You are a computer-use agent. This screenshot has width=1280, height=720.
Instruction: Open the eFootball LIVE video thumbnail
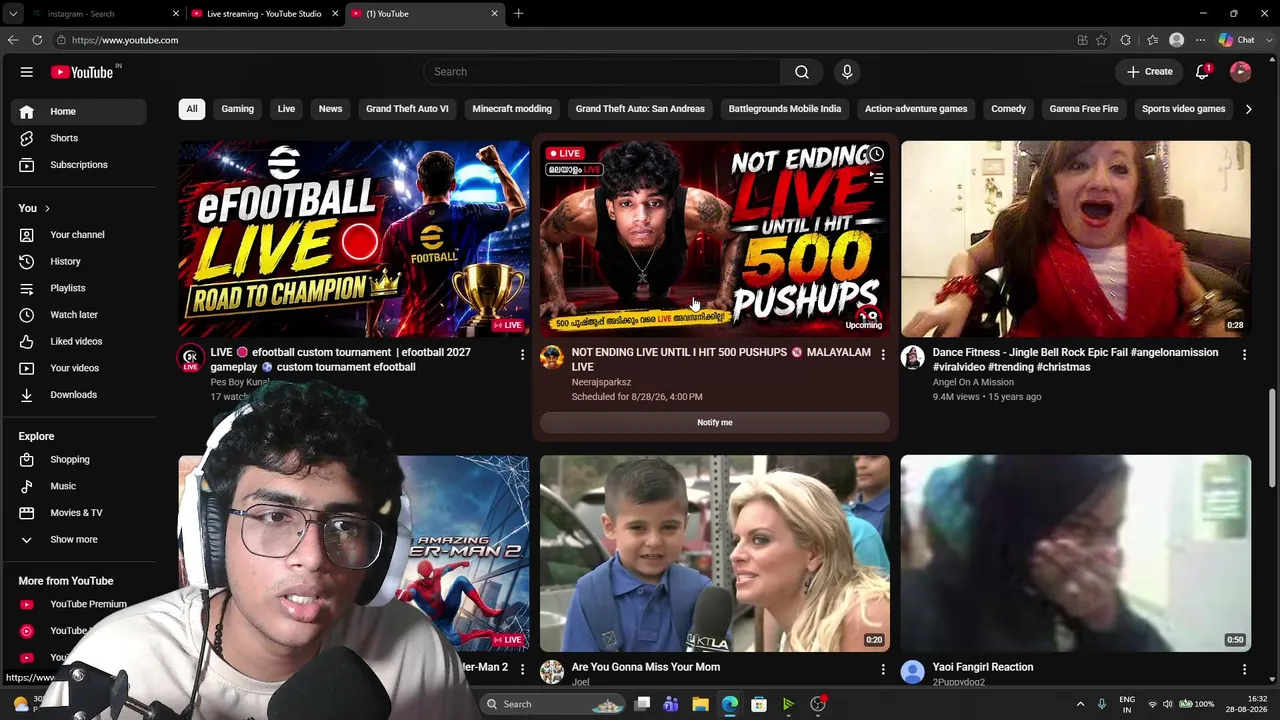click(x=354, y=239)
